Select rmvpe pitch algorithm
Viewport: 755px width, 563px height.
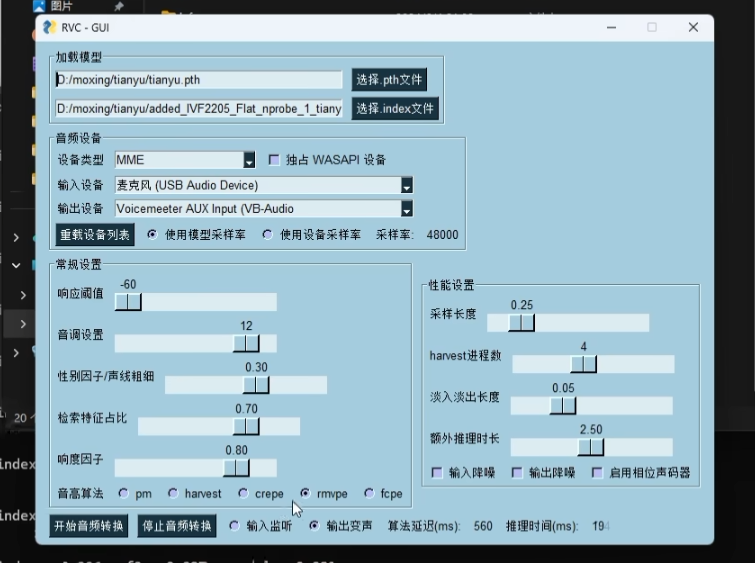click(x=305, y=493)
